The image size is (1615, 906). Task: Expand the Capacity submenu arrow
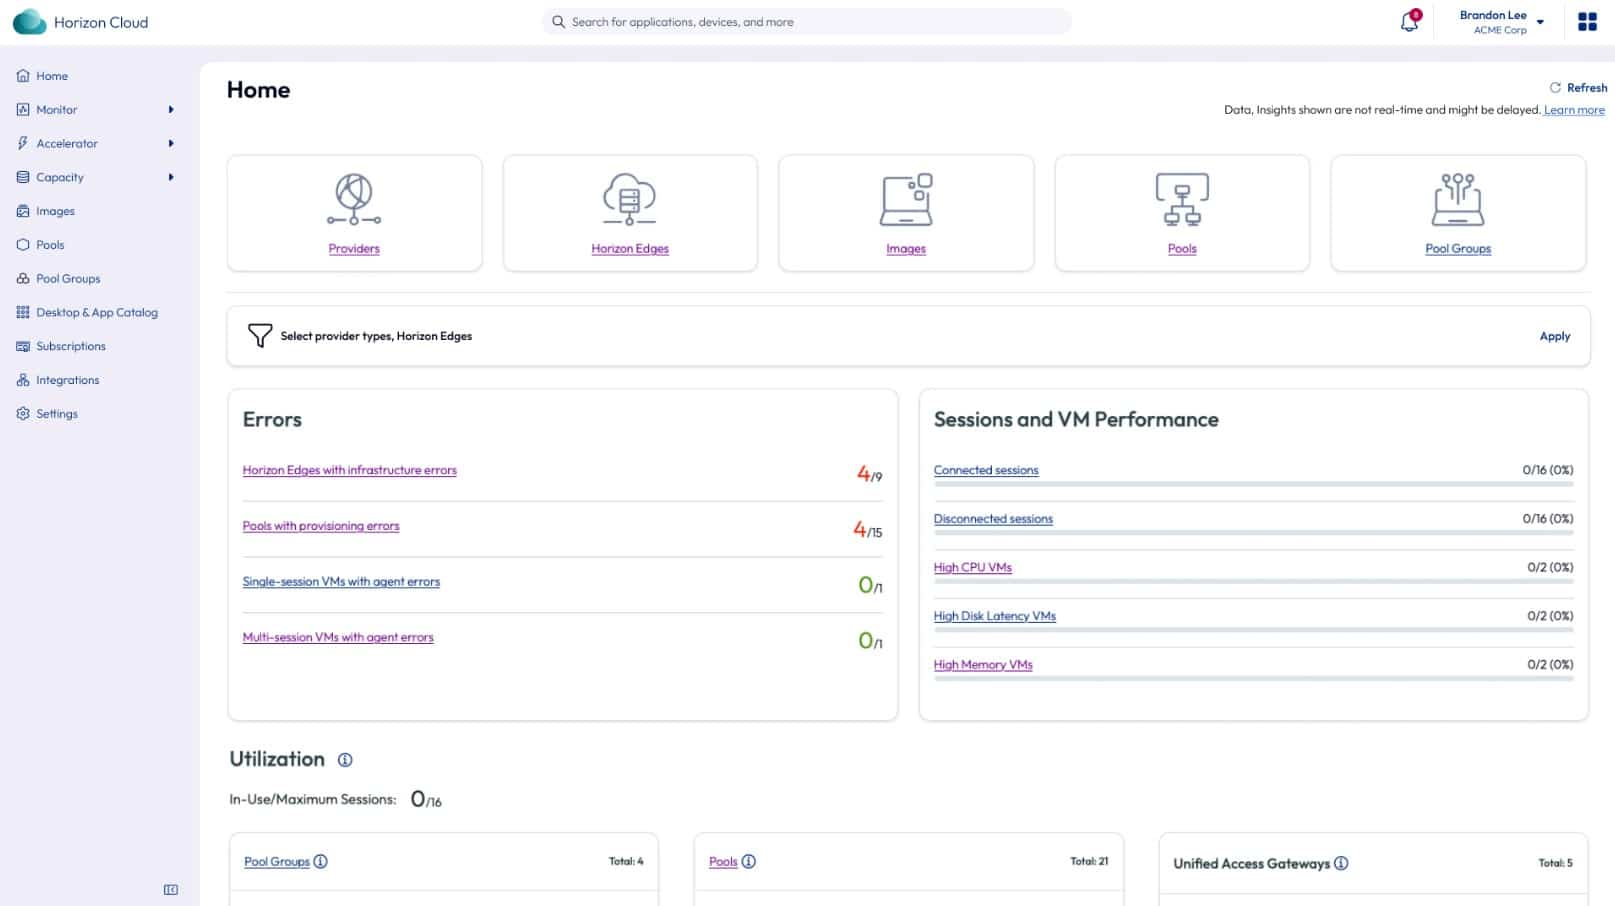[171, 177]
